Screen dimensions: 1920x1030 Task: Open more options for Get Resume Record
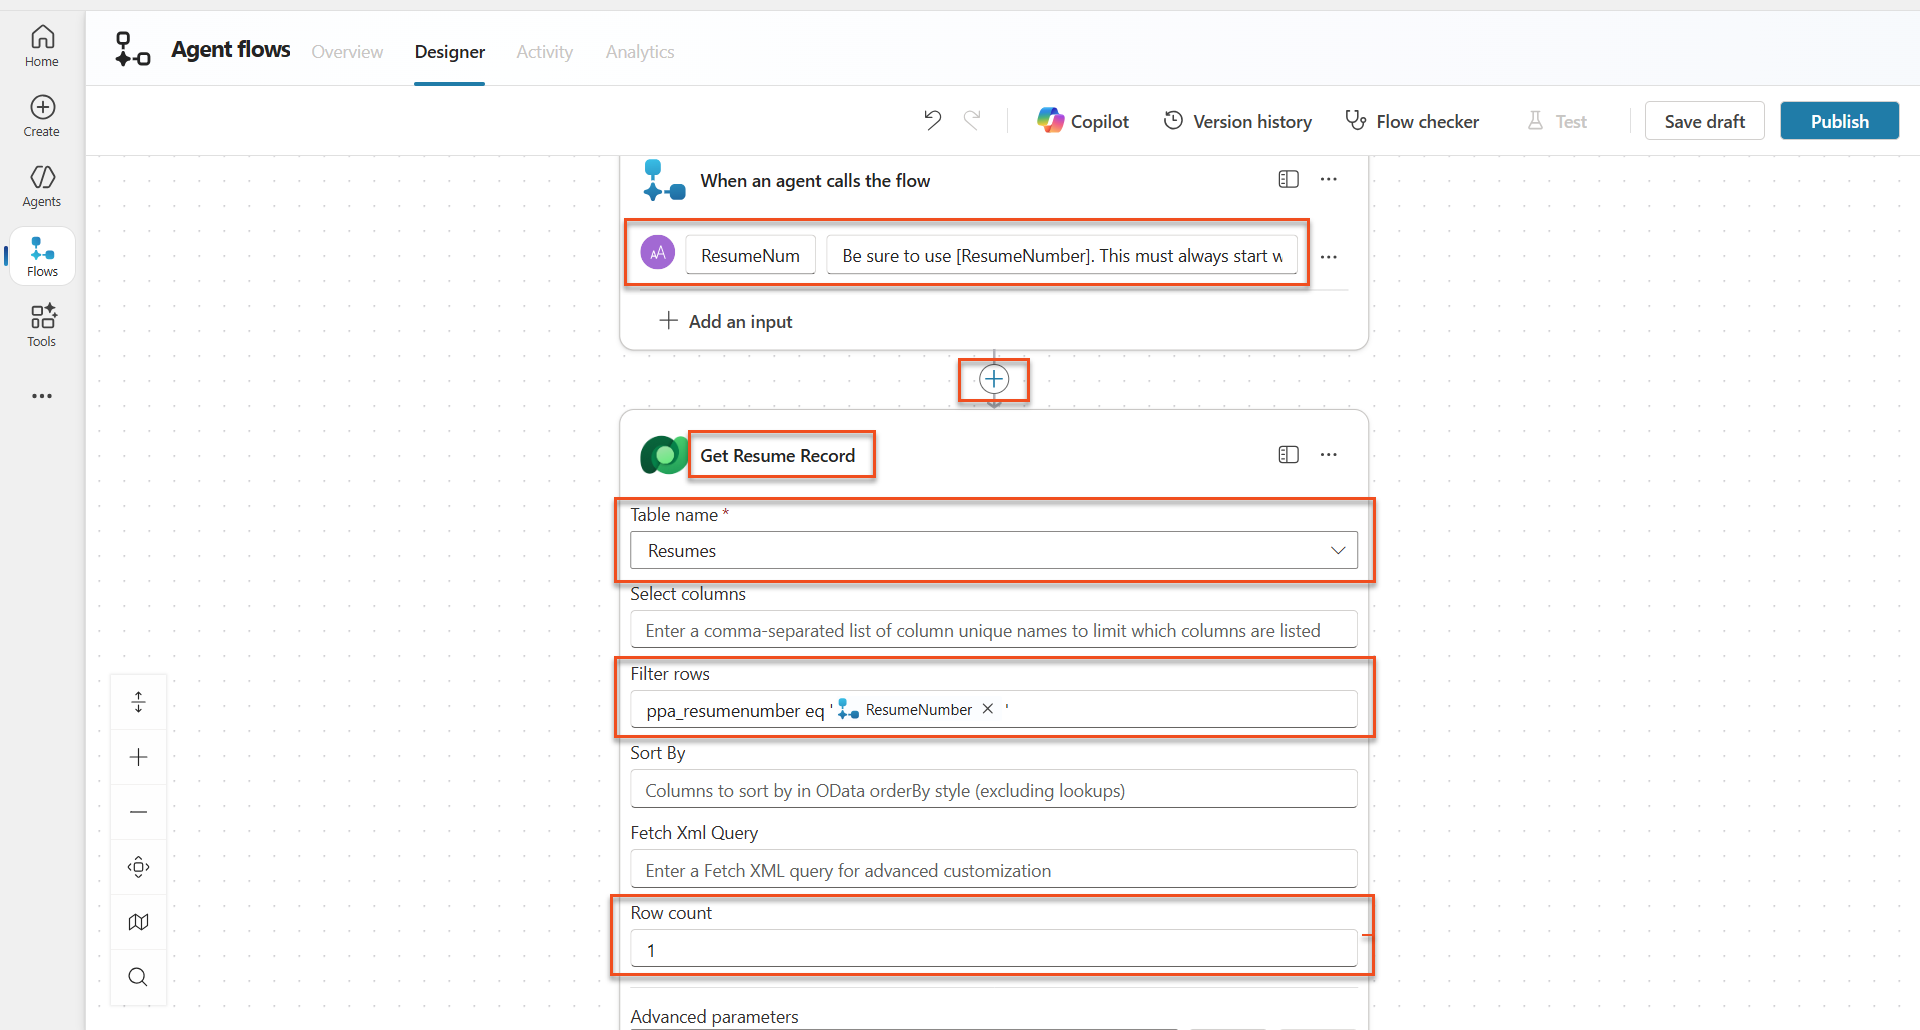(x=1328, y=455)
